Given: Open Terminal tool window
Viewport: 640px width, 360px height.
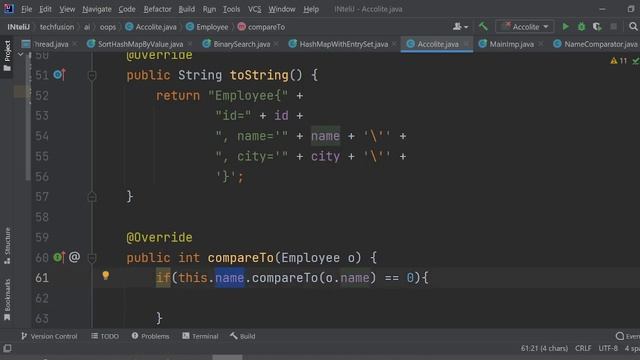Looking at the screenshot, I should click(200, 336).
